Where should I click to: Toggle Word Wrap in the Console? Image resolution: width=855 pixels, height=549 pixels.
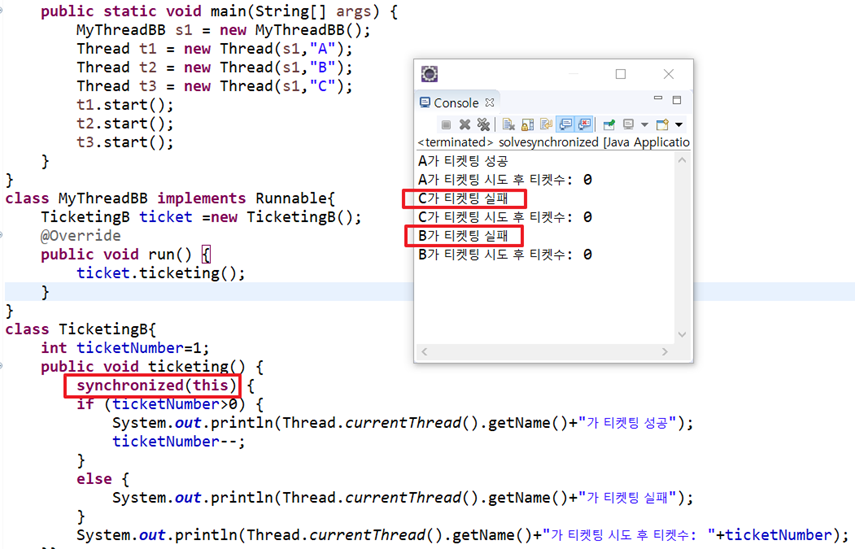pyautogui.click(x=546, y=125)
